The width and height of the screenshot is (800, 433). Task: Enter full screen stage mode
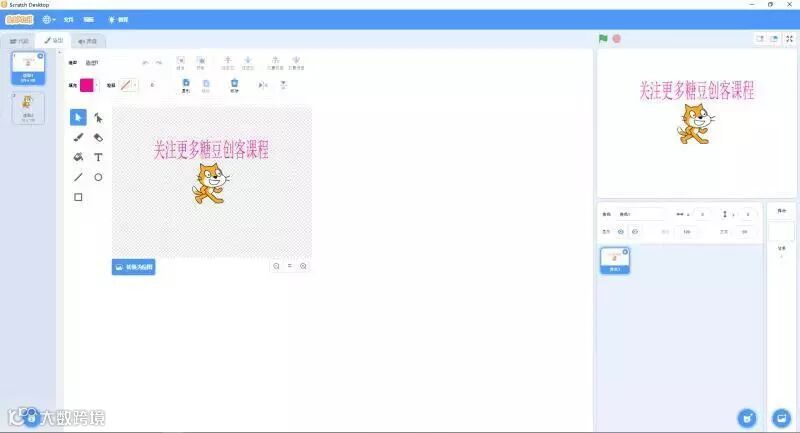tap(789, 39)
